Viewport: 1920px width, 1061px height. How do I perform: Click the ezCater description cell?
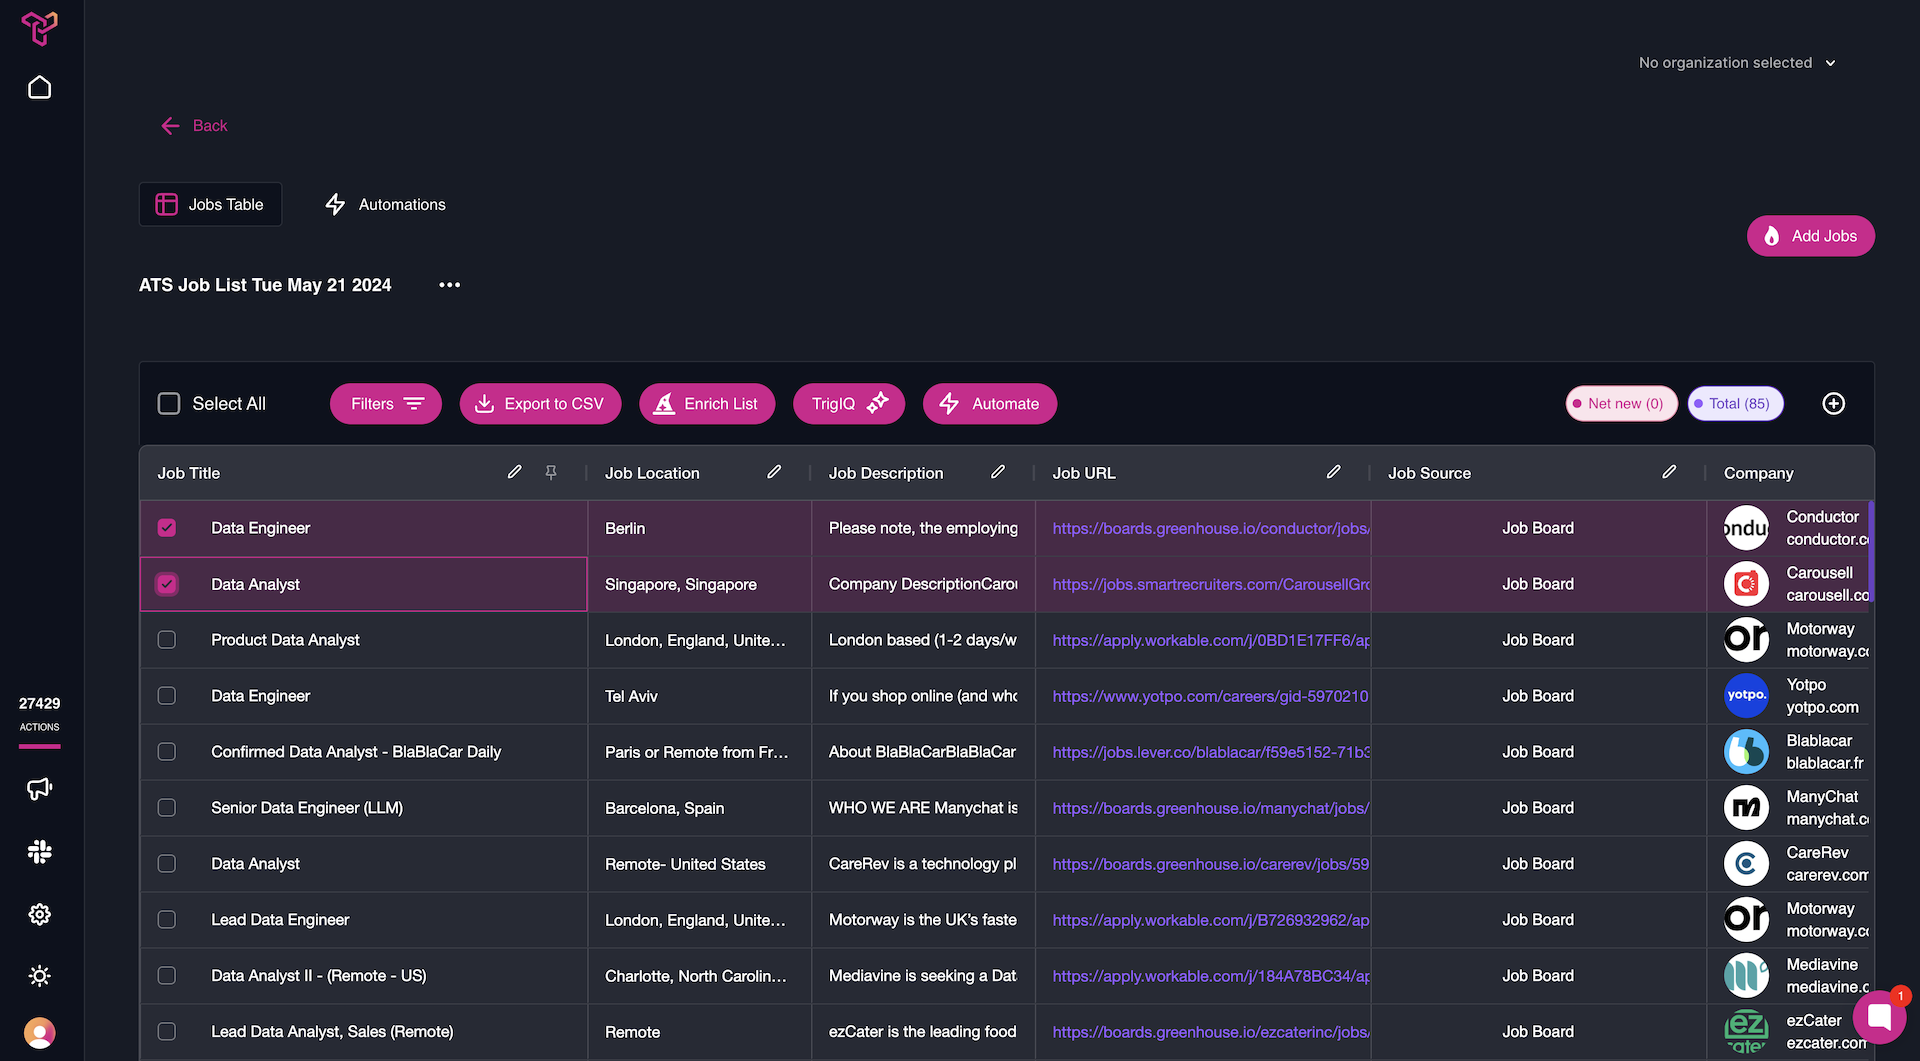tap(922, 1032)
